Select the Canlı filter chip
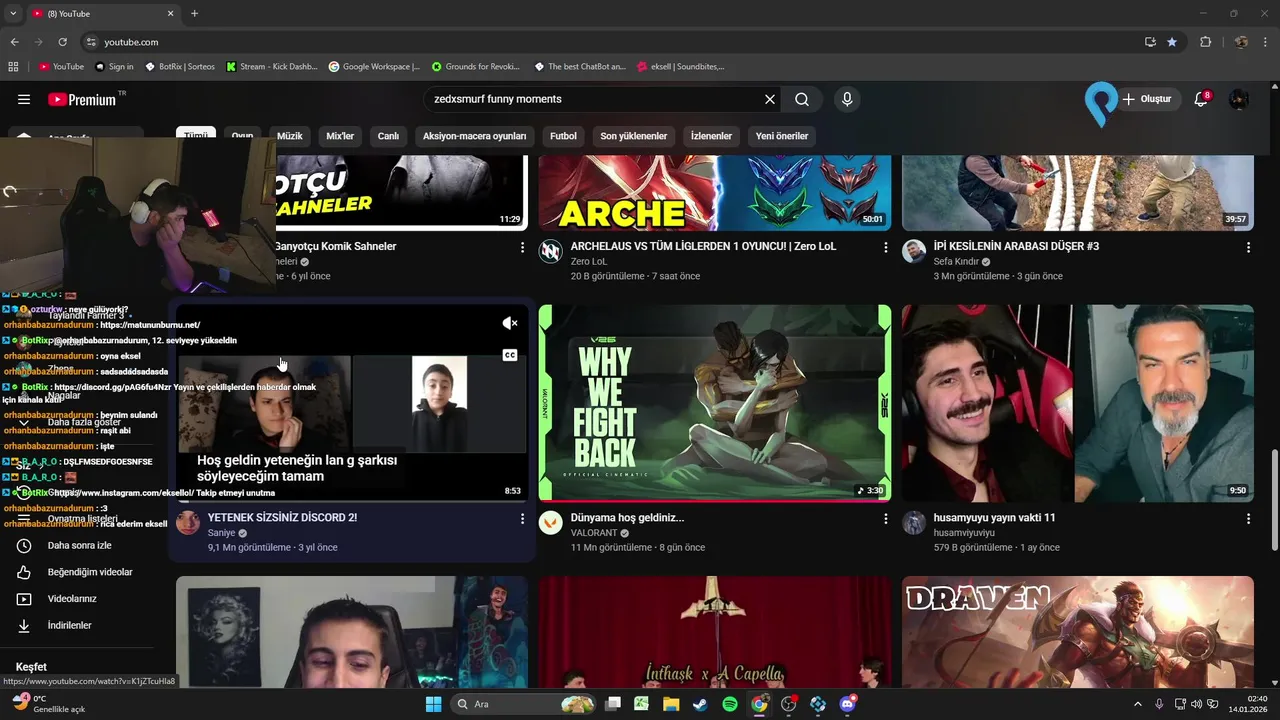Image resolution: width=1280 pixels, height=720 pixels. pyautogui.click(x=388, y=136)
